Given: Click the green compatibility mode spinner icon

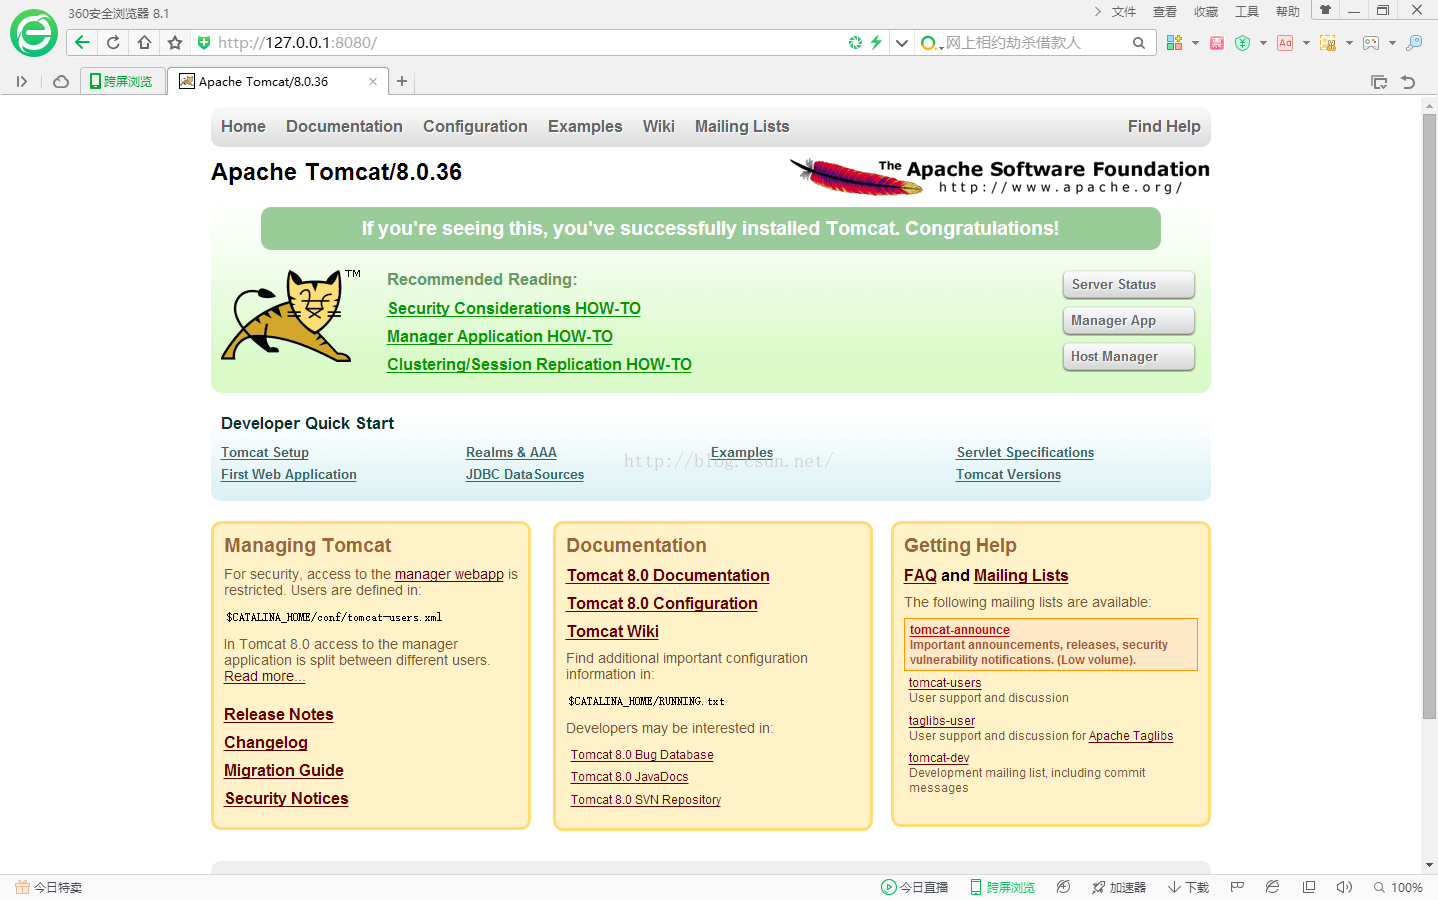Looking at the screenshot, I should tap(855, 42).
